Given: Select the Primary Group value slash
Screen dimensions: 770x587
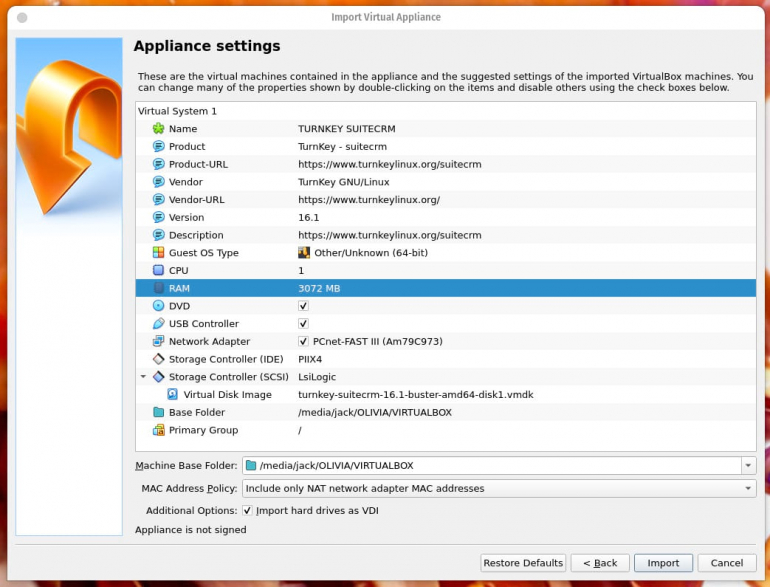Looking at the screenshot, I should point(300,430).
